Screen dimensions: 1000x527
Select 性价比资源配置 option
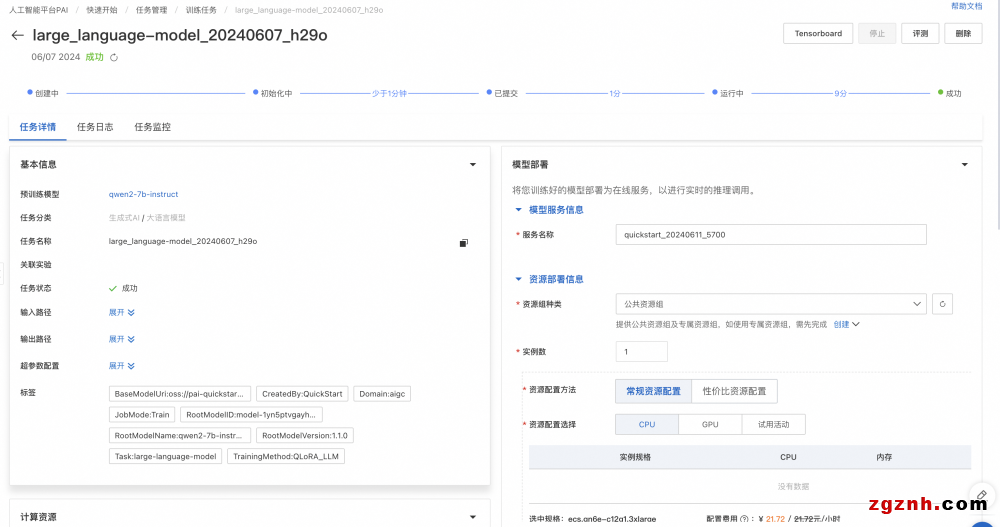click(734, 391)
